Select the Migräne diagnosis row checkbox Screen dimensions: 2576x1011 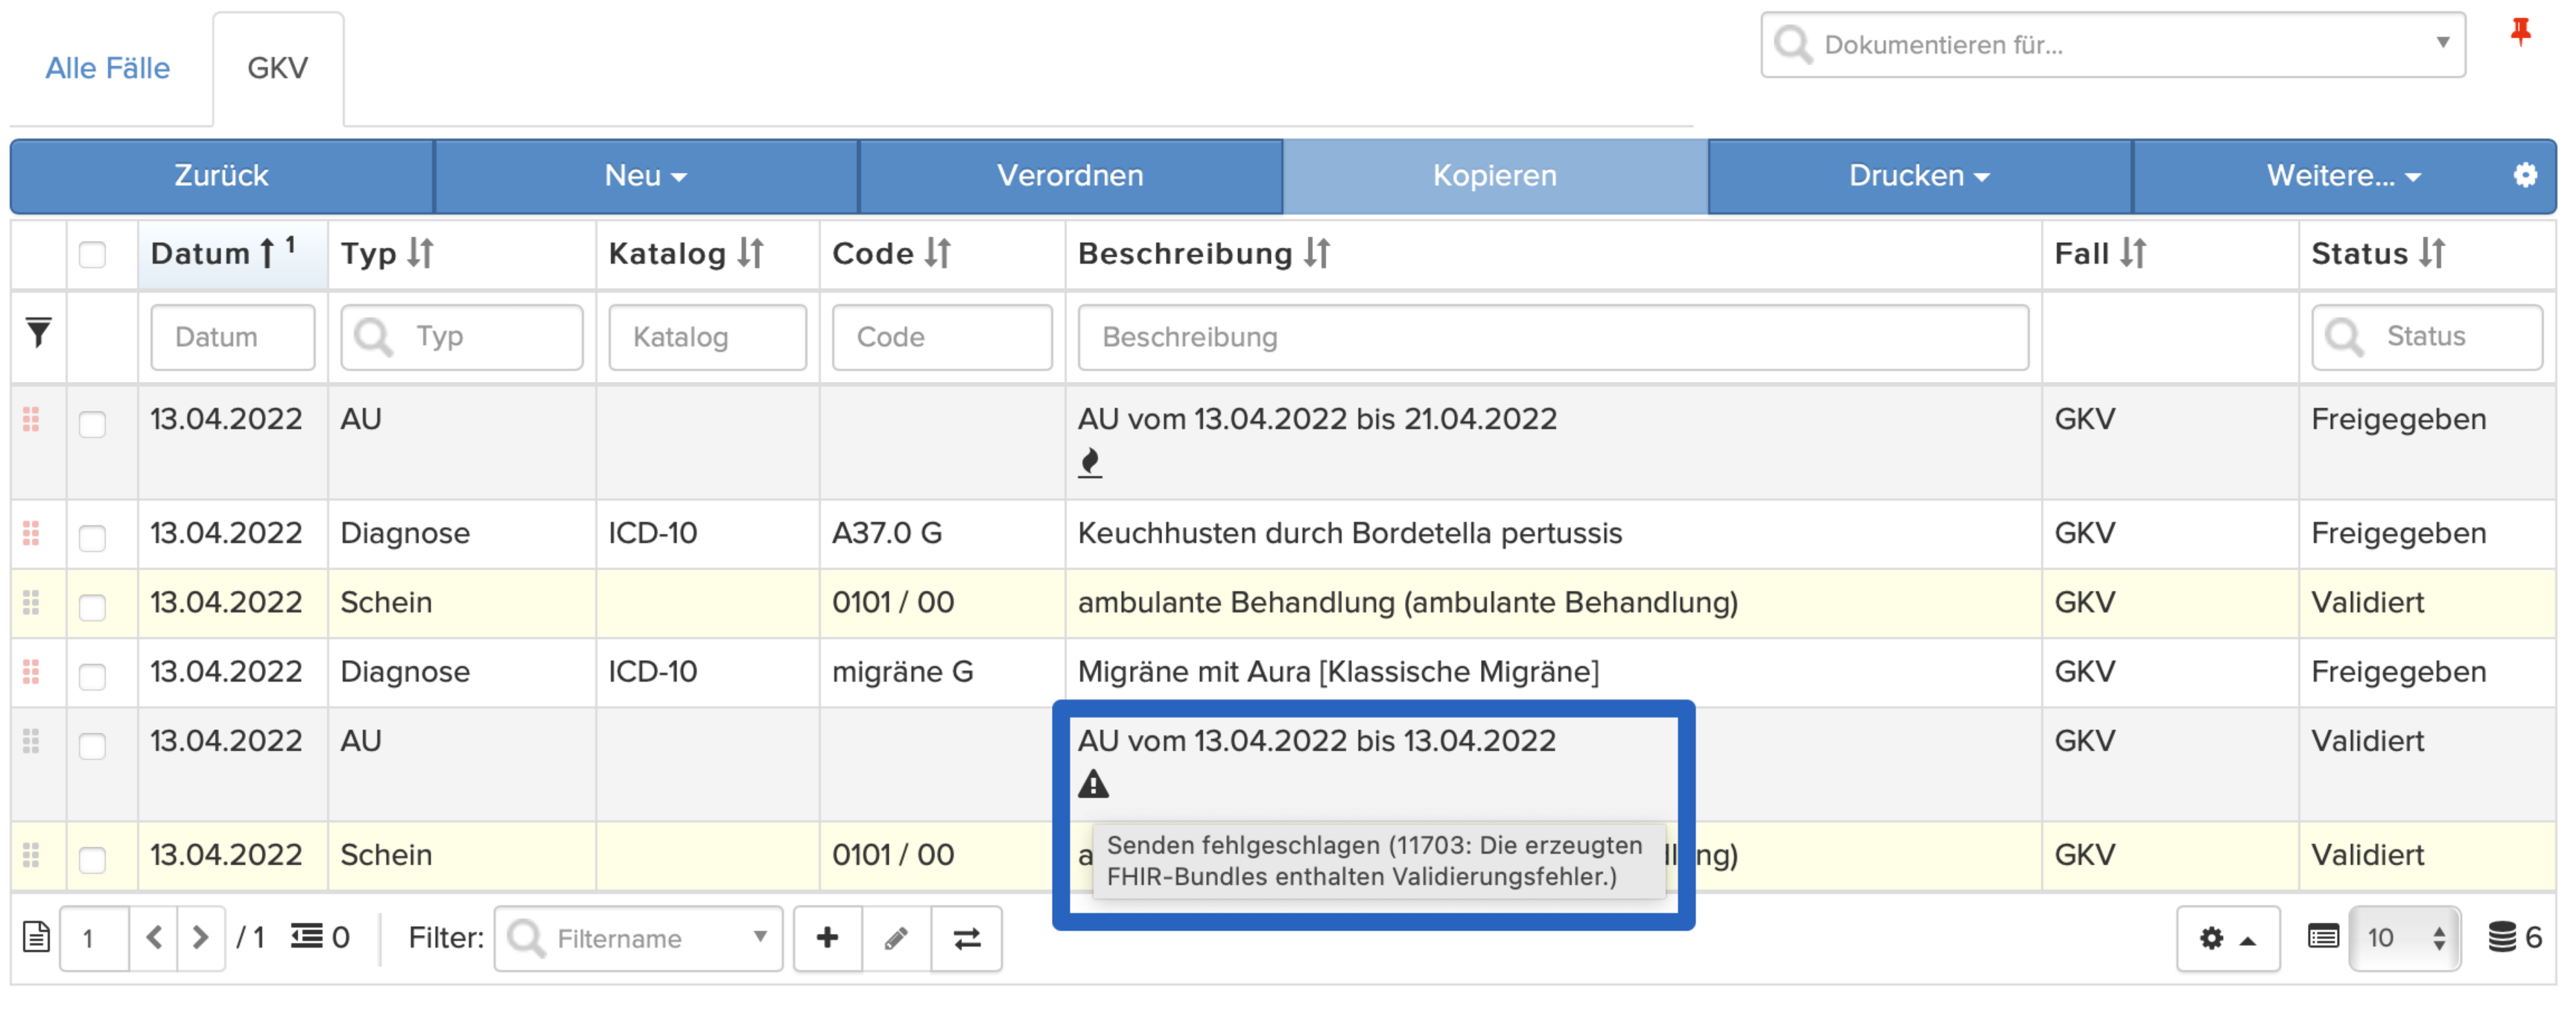click(92, 677)
